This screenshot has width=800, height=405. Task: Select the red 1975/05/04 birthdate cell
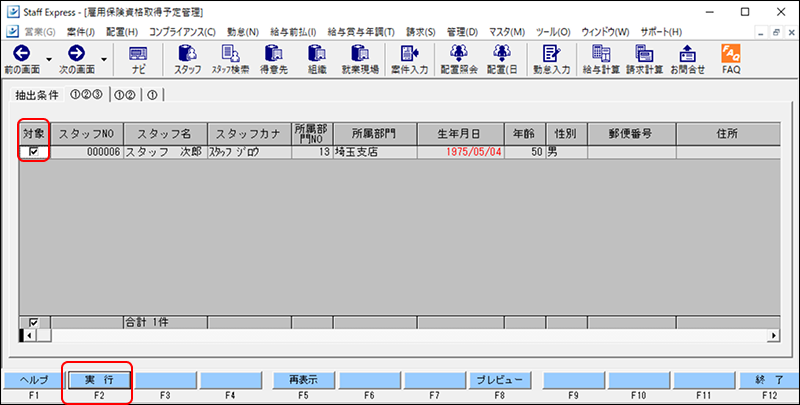click(x=460, y=152)
